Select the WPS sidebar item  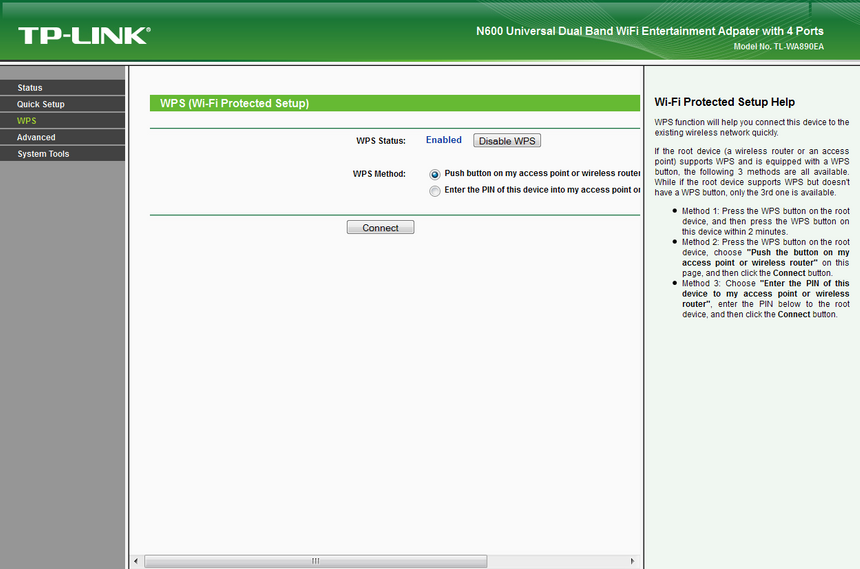tap(27, 121)
